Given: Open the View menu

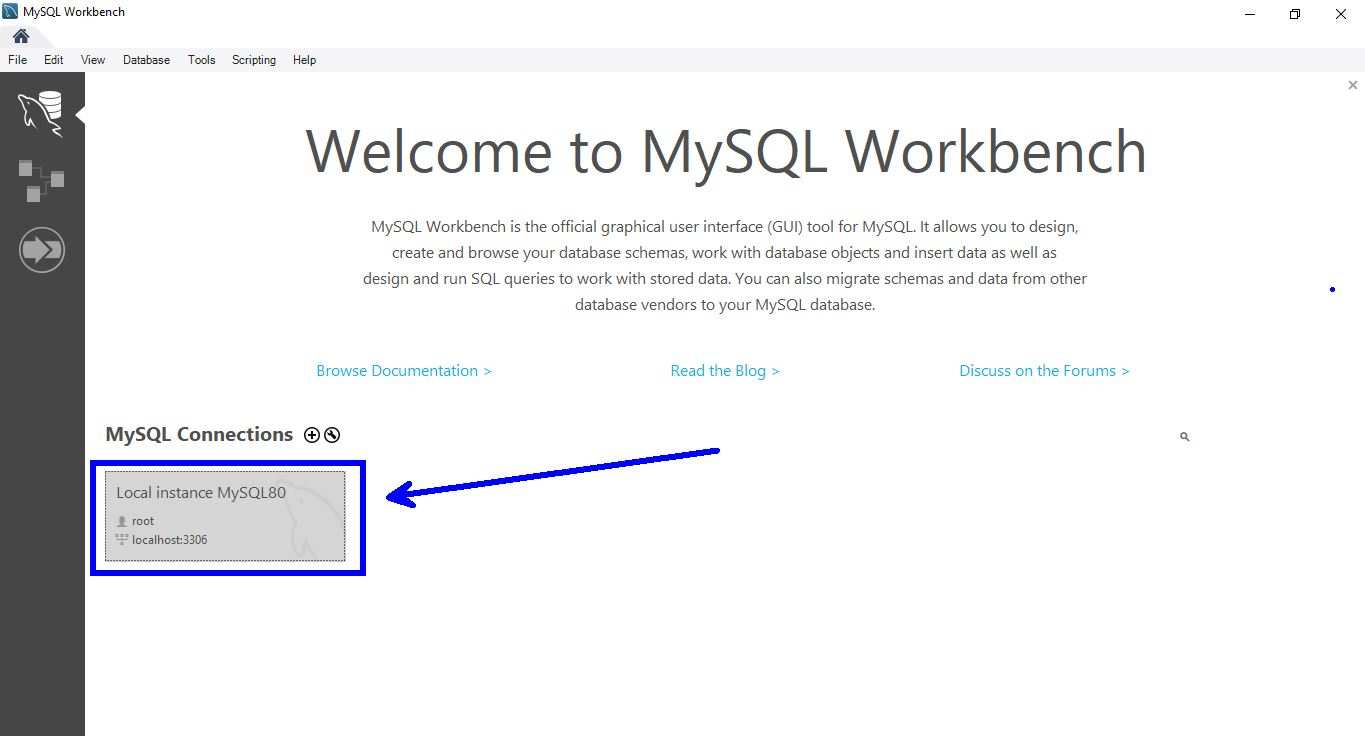Looking at the screenshot, I should pos(93,60).
